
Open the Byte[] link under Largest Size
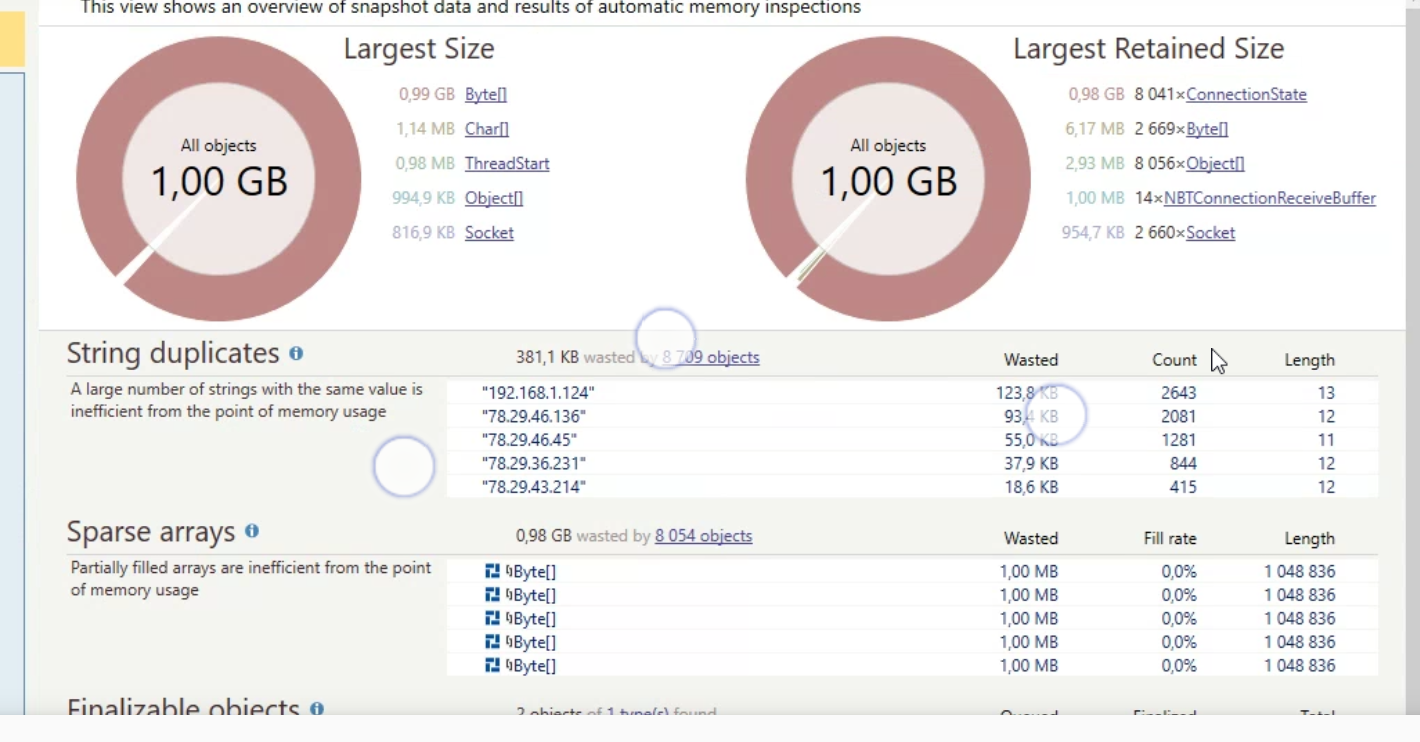coord(486,94)
